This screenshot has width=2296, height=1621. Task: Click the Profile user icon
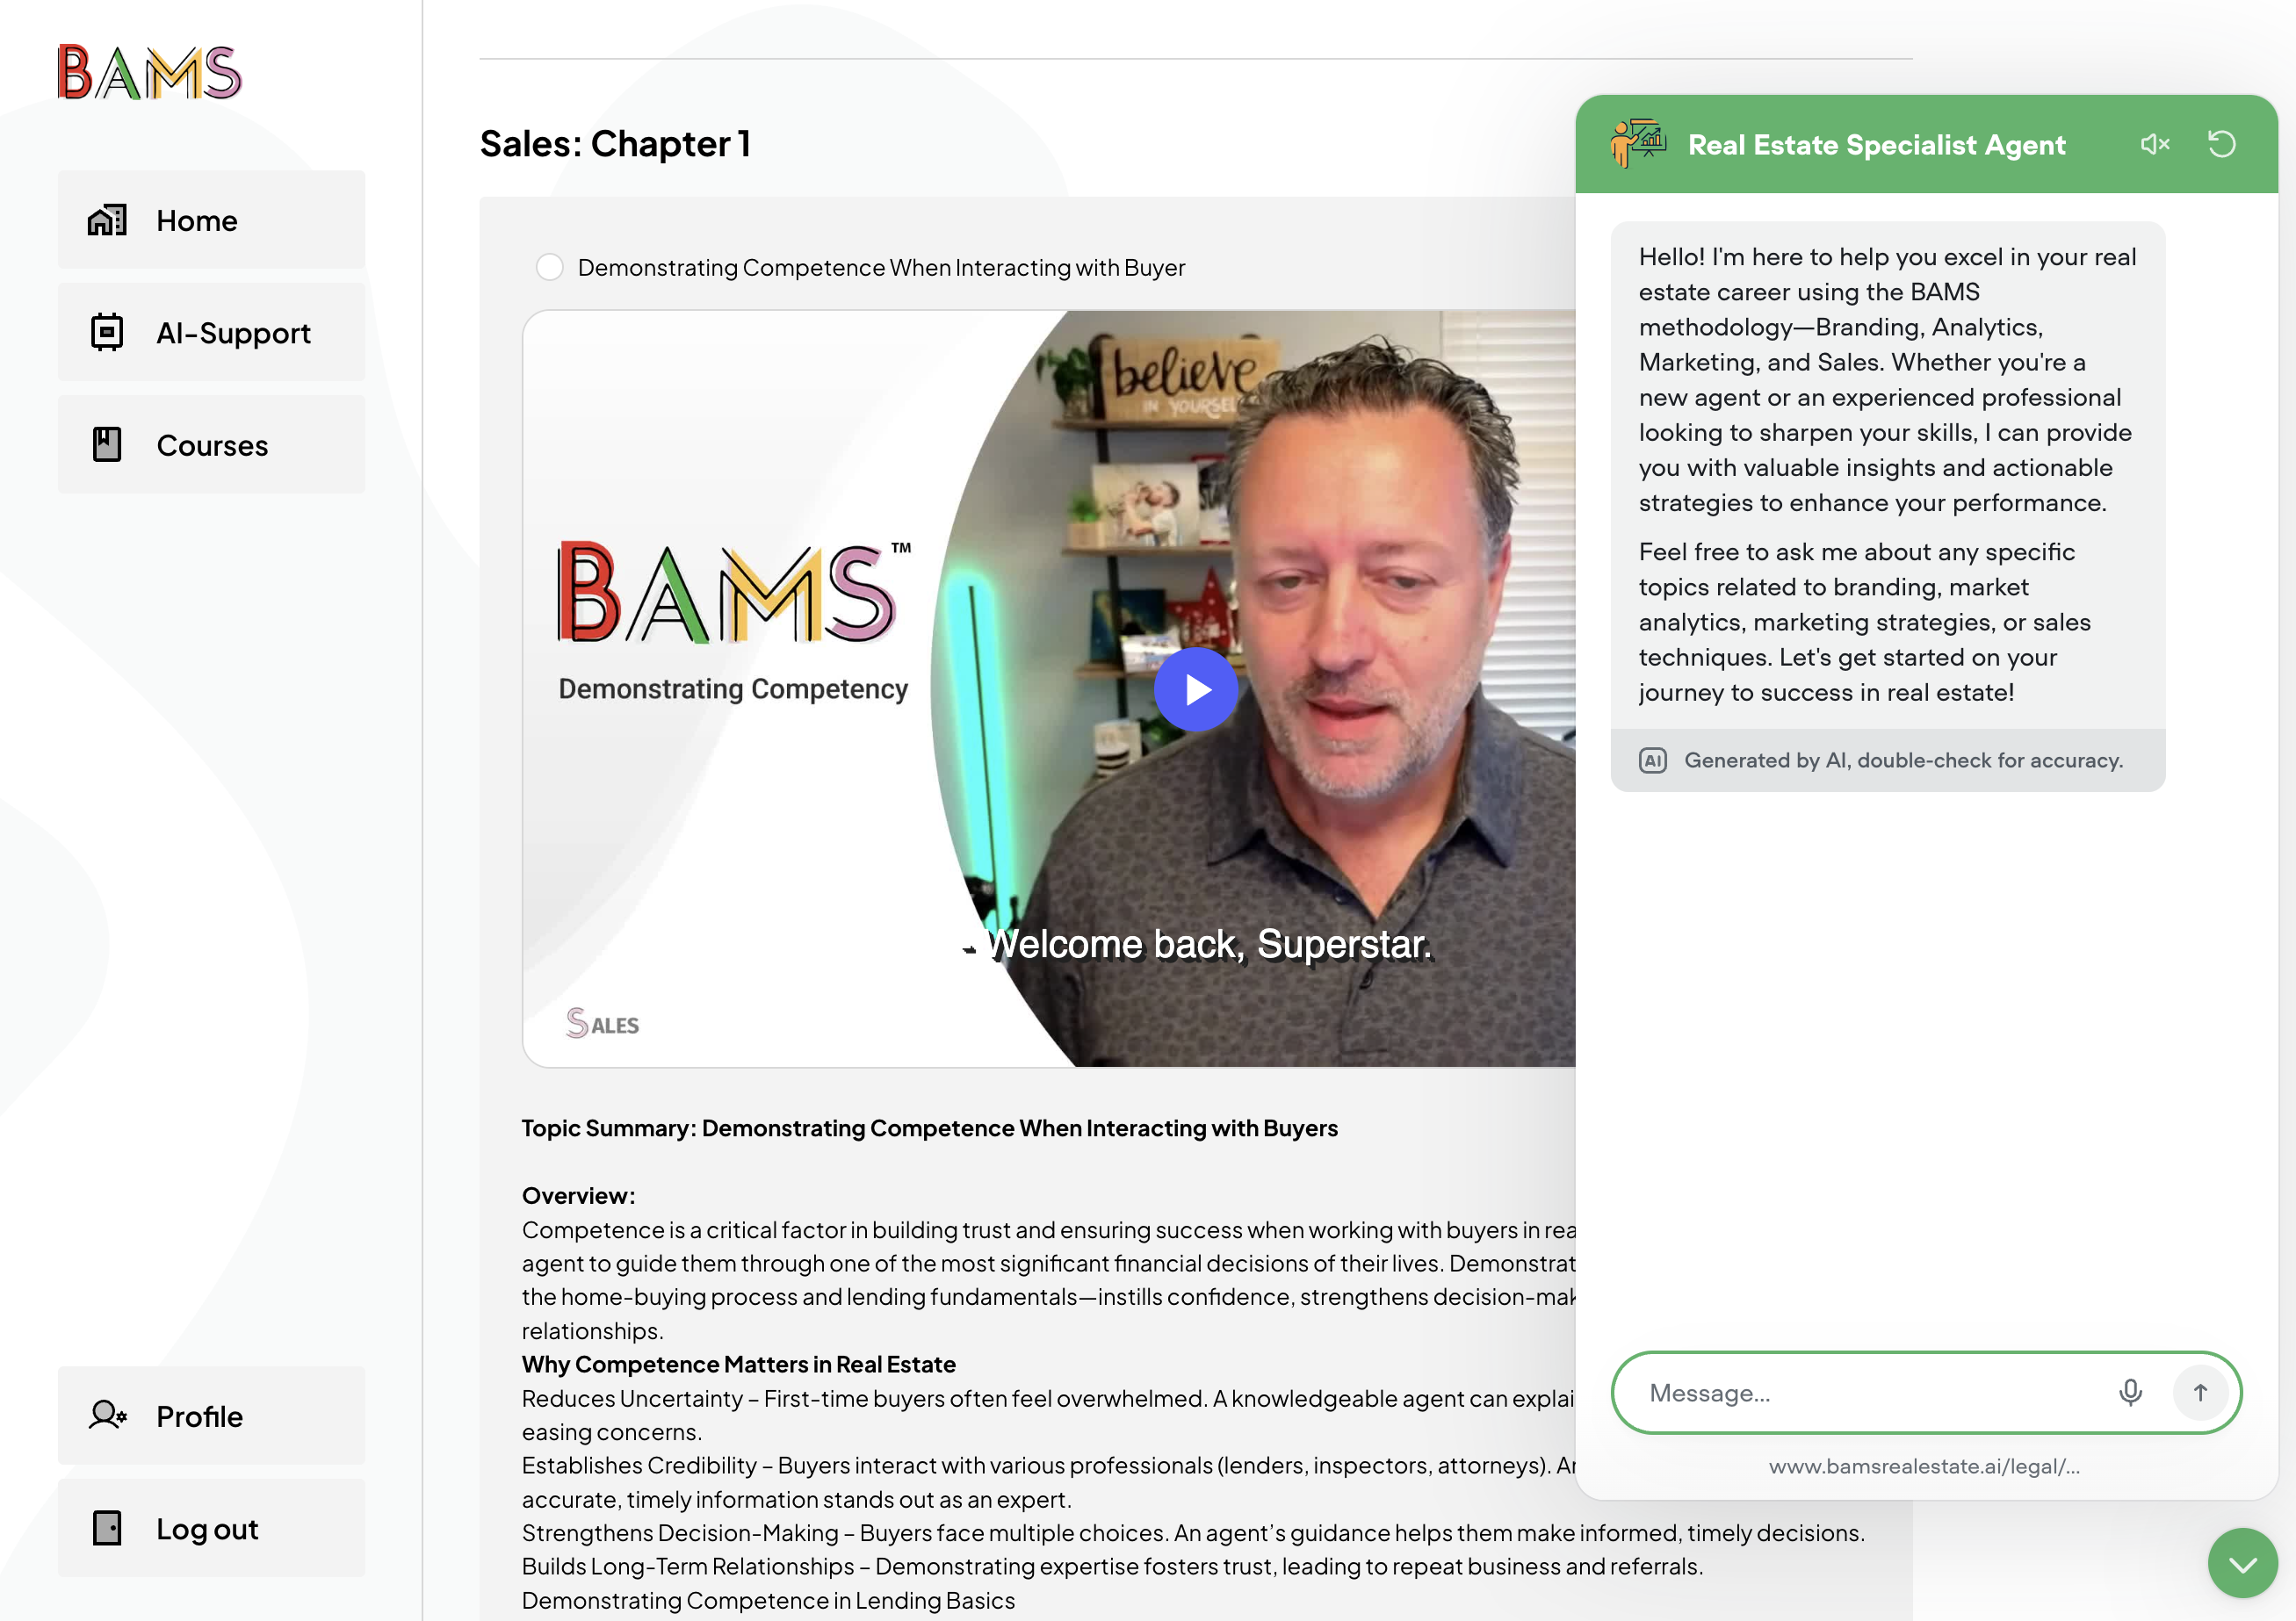107,1416
